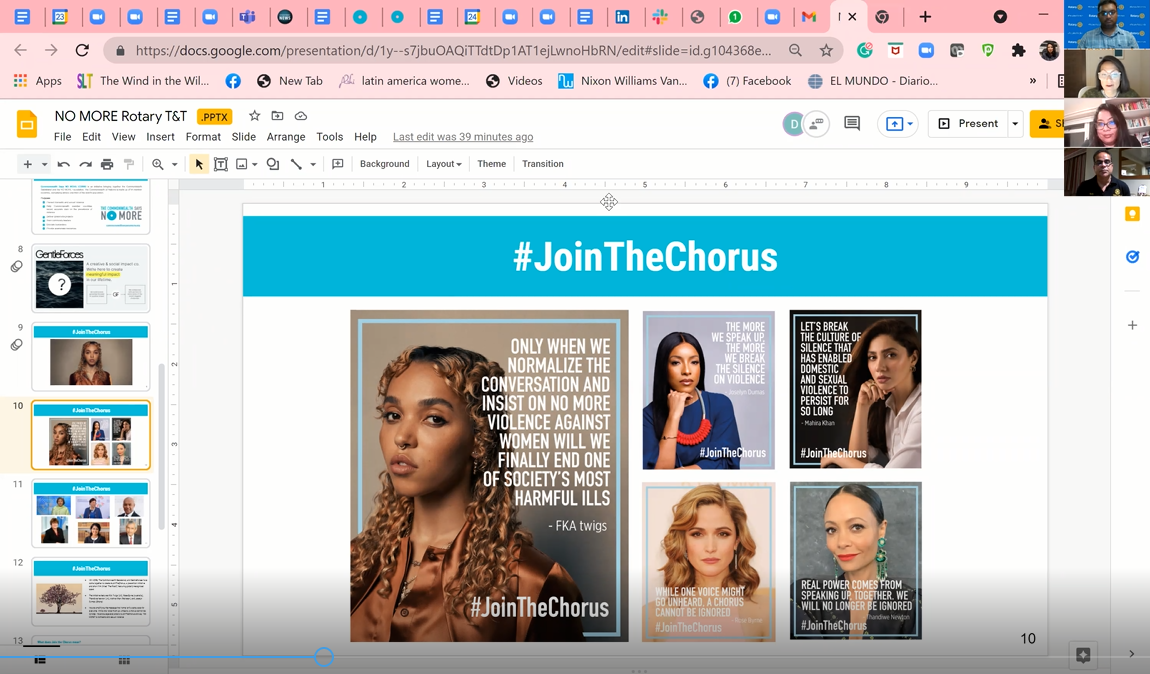Open the Arrange menu
Image resolution: width=1150 pixels, height=674 pixels.
click(x=285, y=137)
